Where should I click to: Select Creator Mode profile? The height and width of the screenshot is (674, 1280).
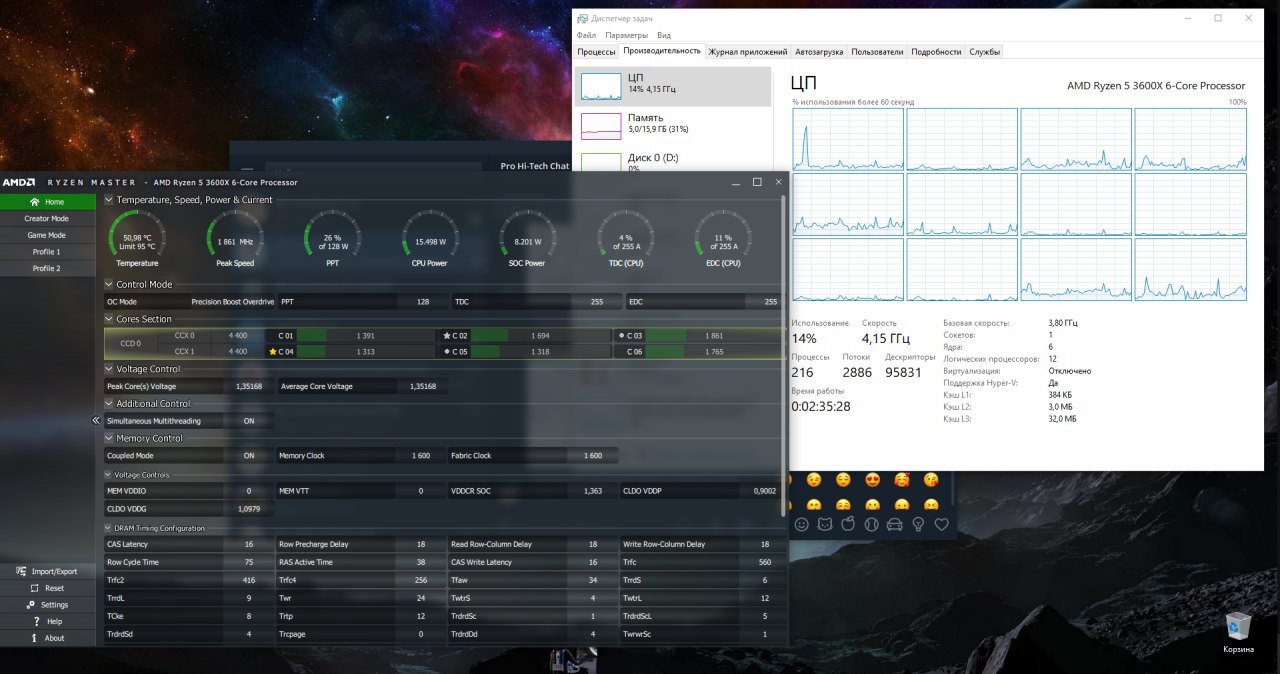48,218
